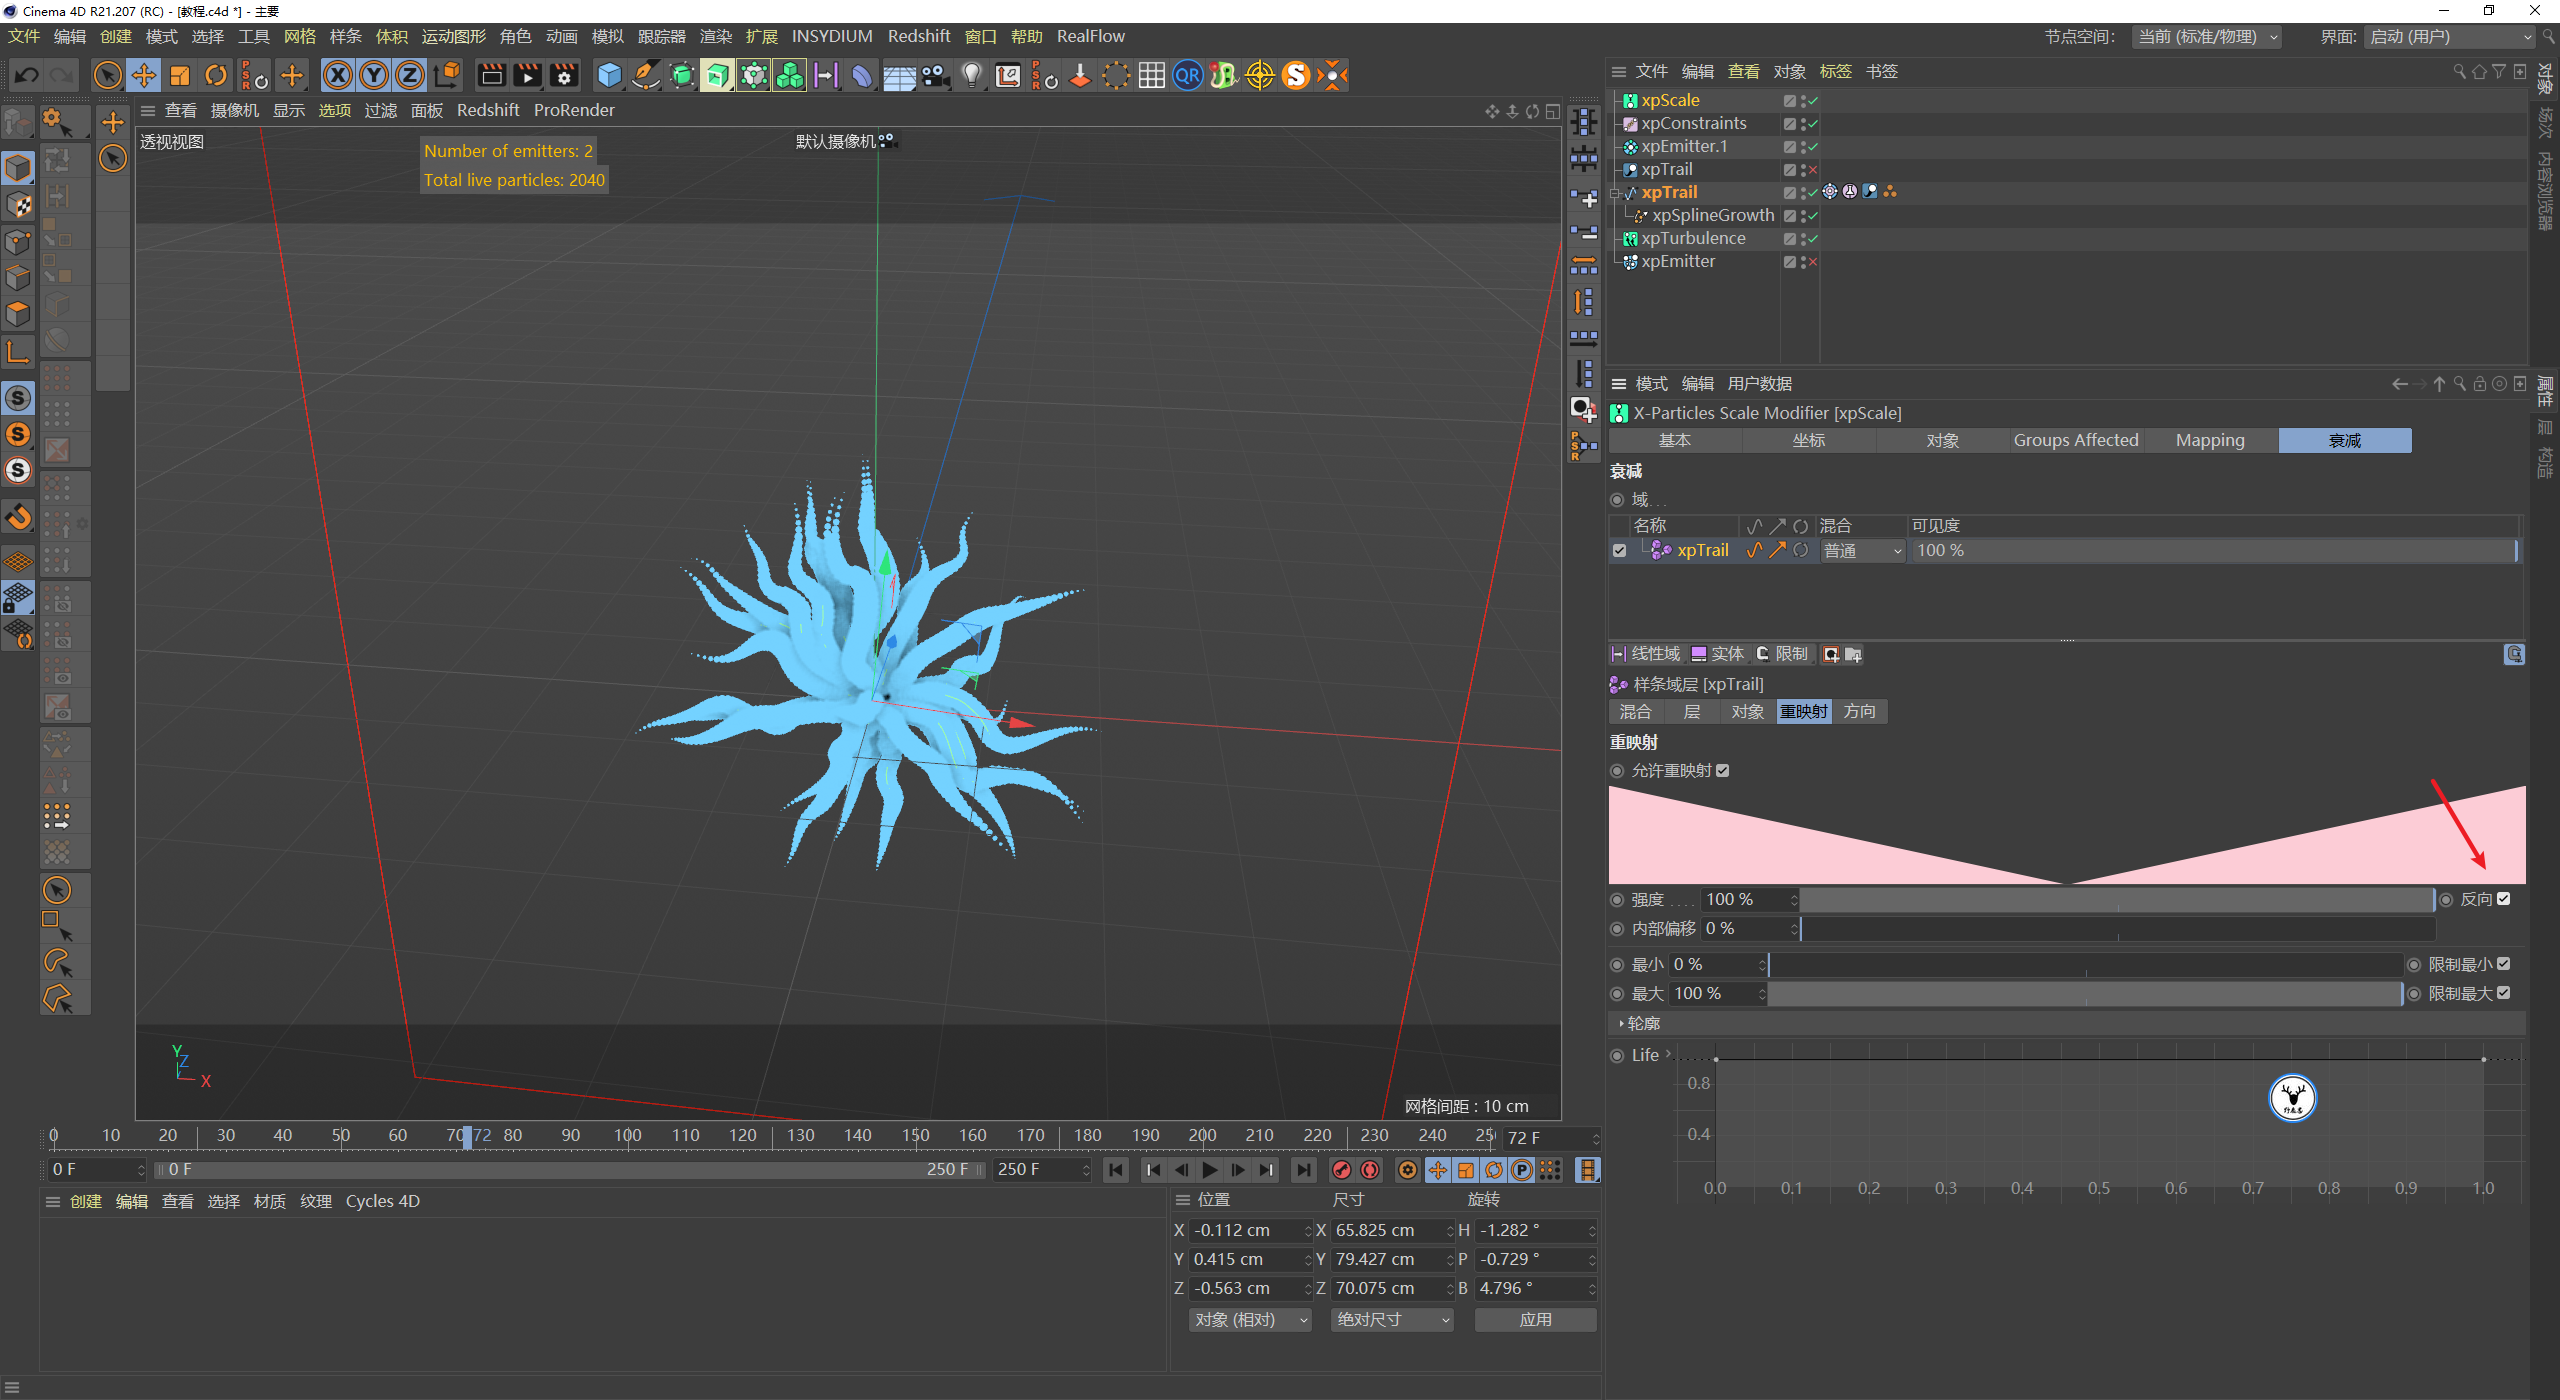Open 线性域 field type button

(1645, 654)
